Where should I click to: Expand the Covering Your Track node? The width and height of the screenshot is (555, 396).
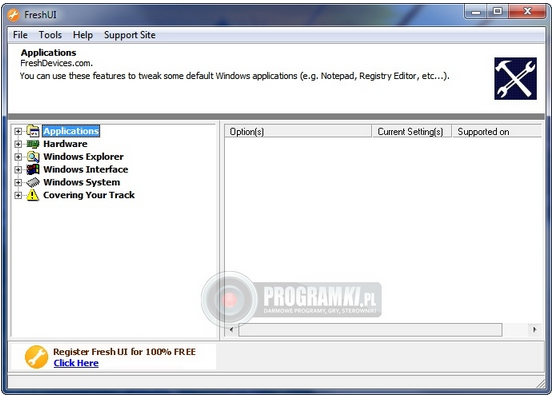18,195
